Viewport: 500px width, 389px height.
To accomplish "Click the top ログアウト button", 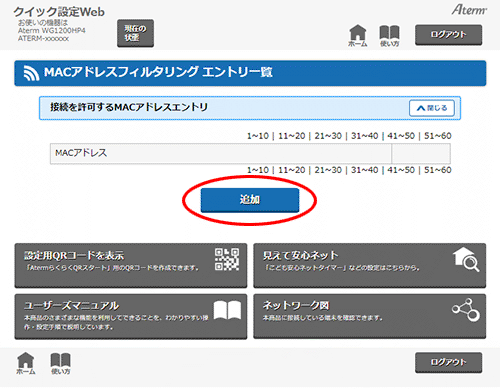I will pos(448,34).
